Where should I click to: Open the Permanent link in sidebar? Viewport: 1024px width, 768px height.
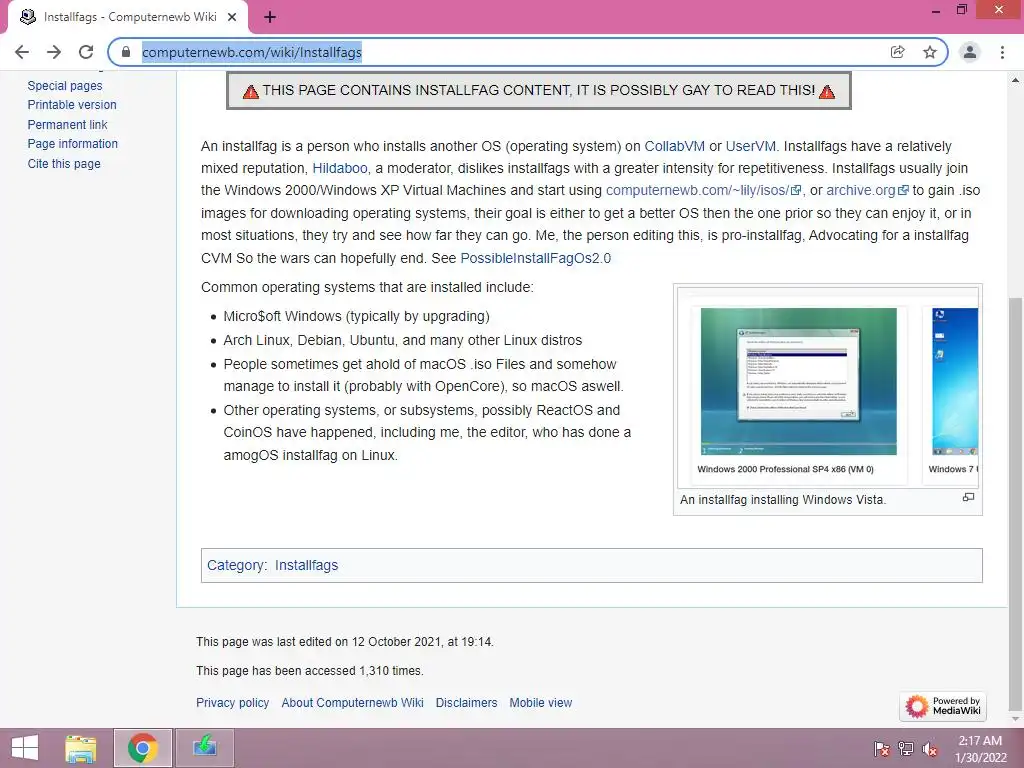coord(67,125)
